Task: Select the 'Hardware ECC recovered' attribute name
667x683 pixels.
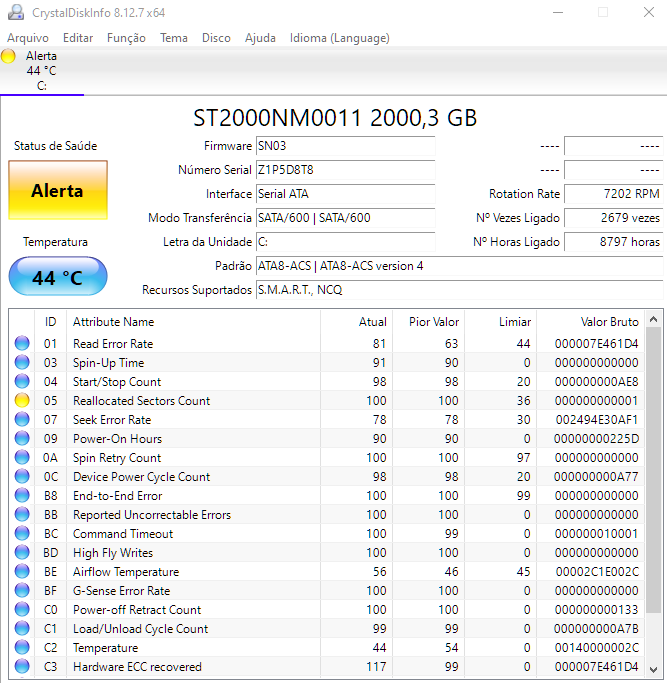Action: coord(137,667)
